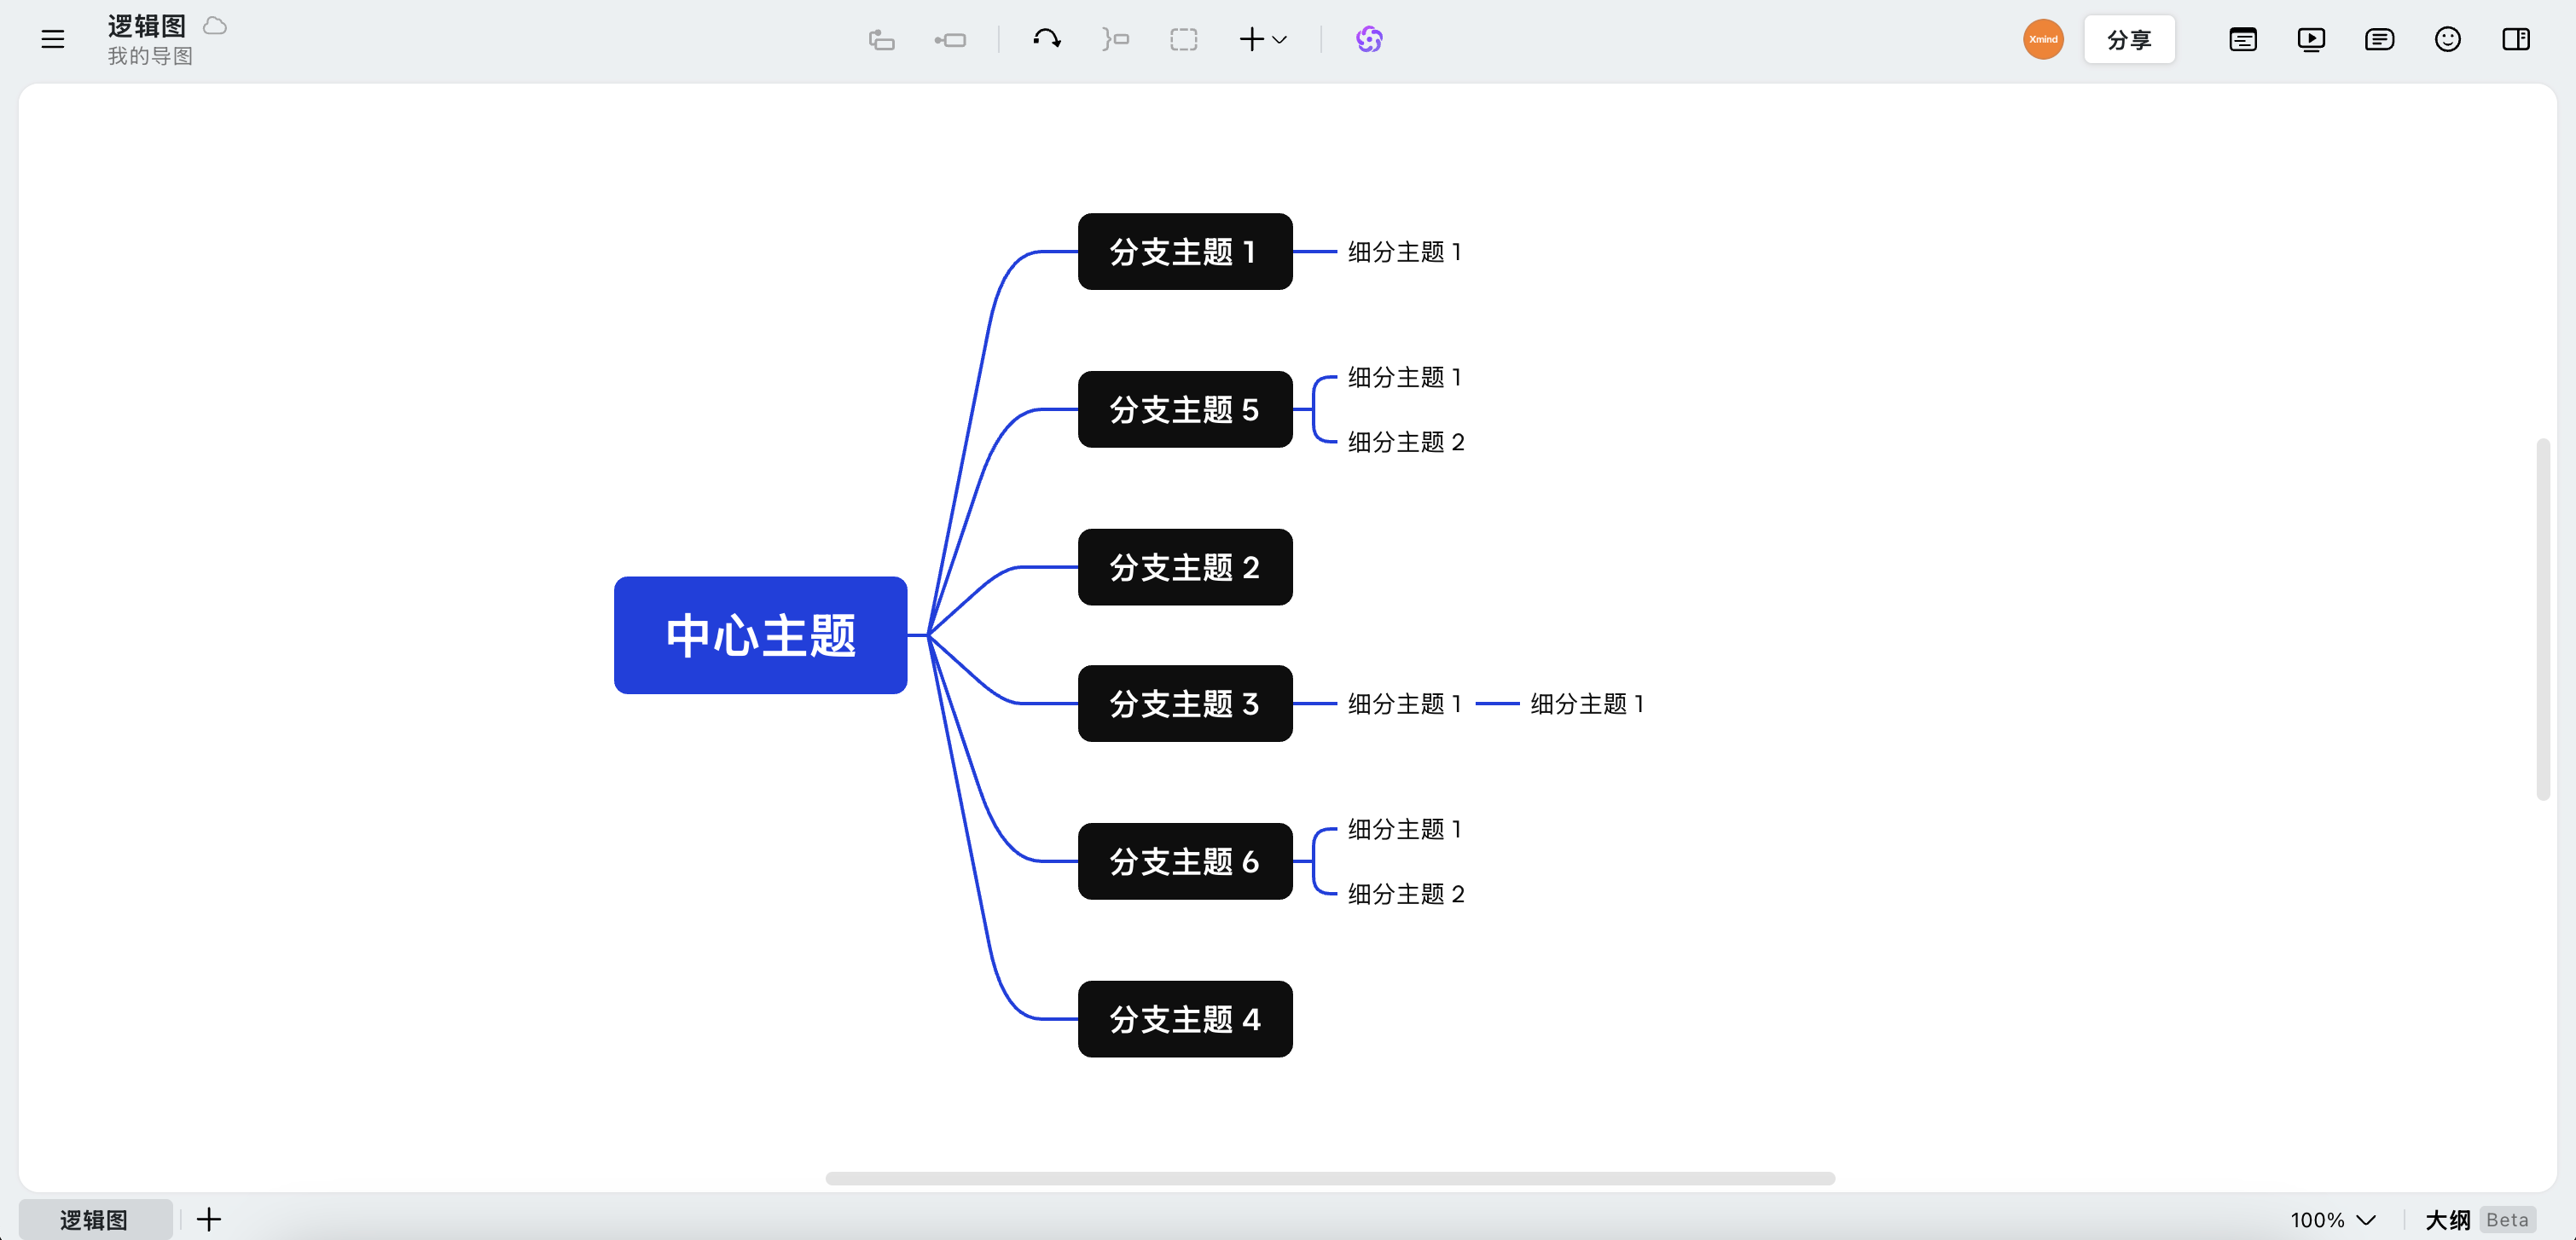Open the sticker emoji icon

click(2447, 39)
